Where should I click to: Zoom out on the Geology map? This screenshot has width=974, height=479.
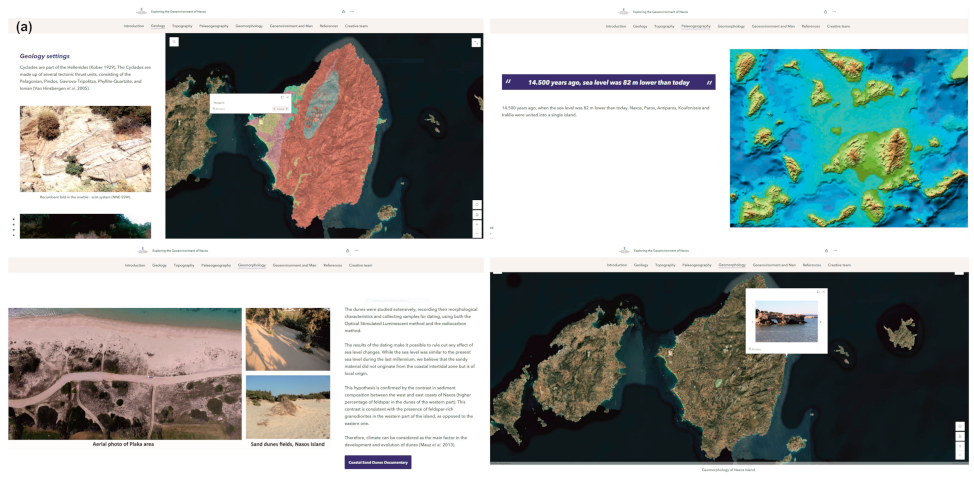coord(476,233)
